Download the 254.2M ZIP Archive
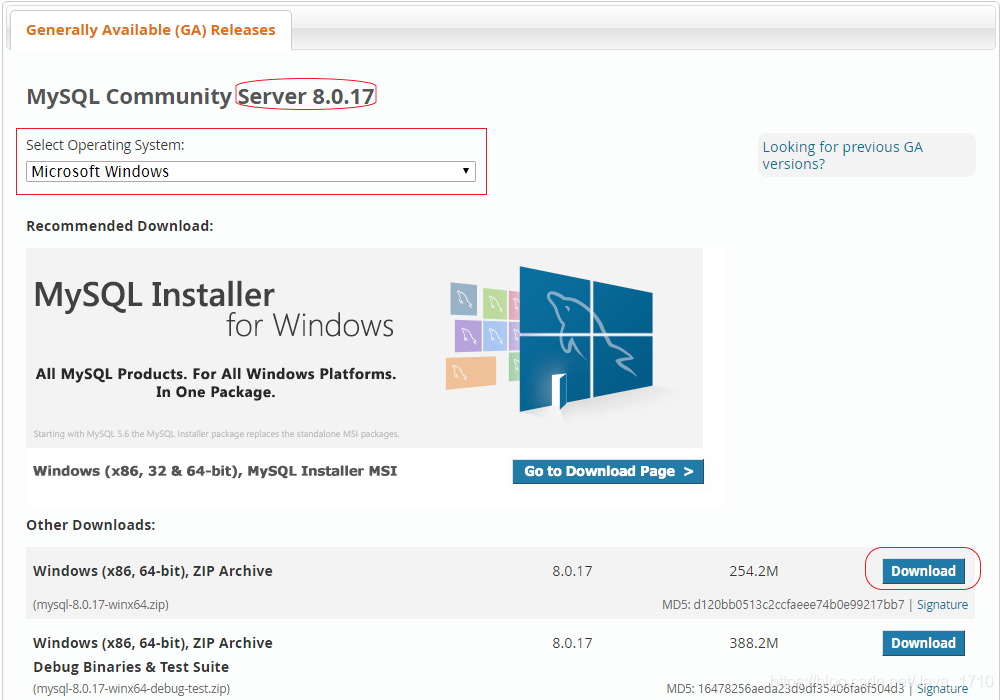1003x700 pixels. [923, 571]
